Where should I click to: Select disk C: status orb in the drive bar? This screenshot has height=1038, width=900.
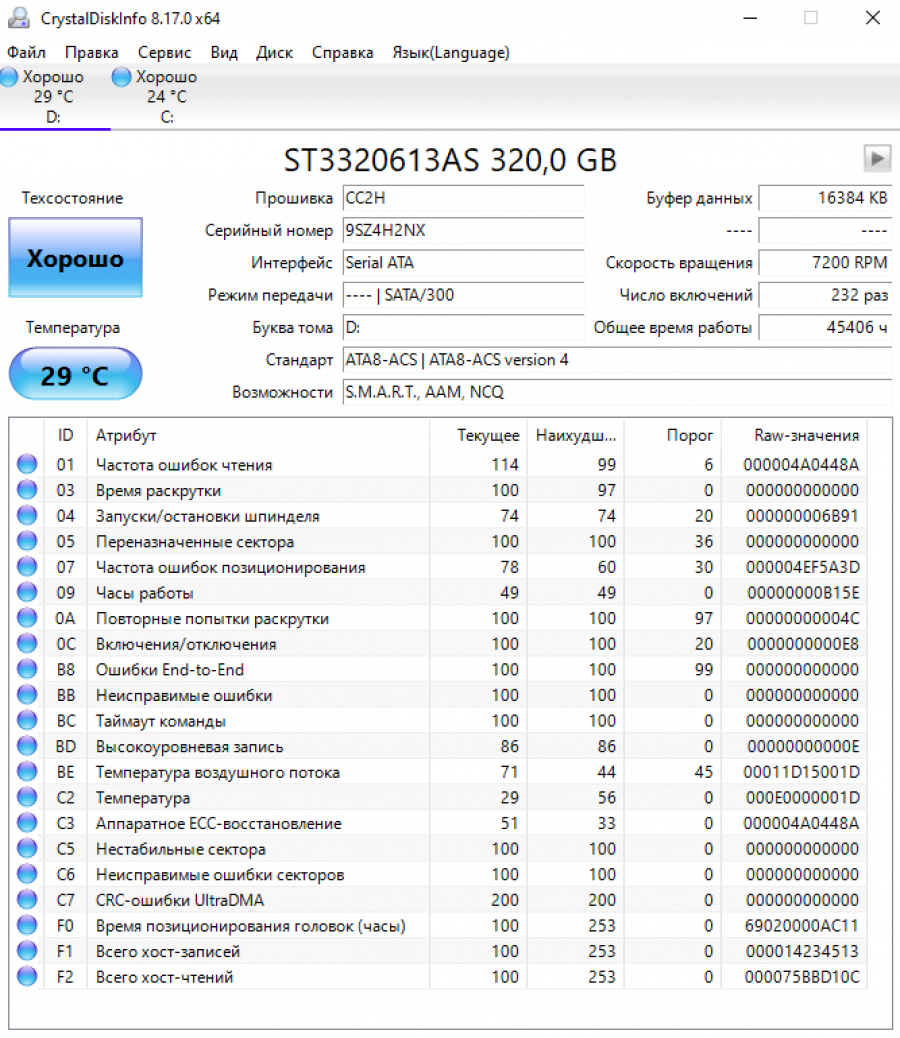point(122,78)
